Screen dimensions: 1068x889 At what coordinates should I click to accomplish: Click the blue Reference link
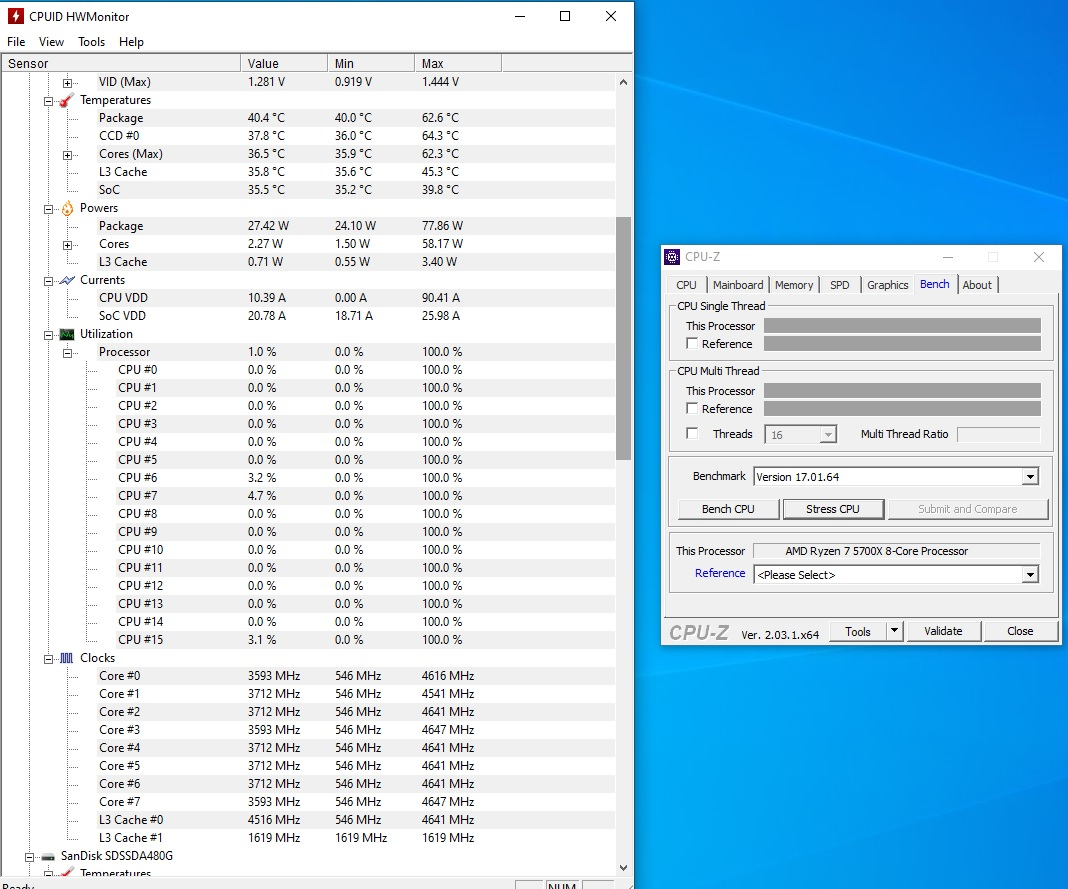pos(719,573)
